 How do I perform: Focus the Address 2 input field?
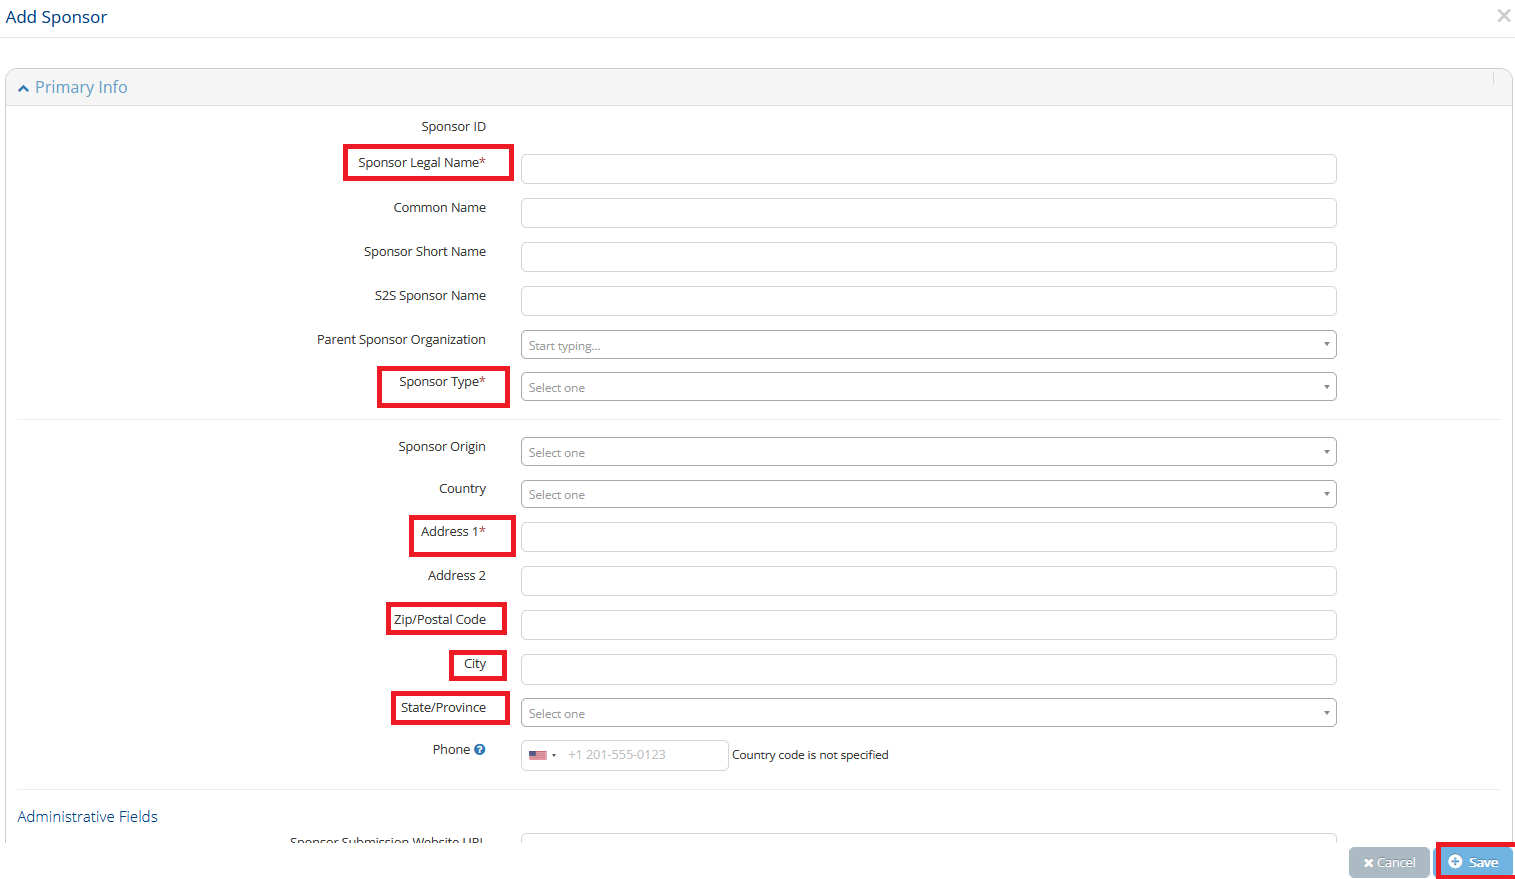click(928, 581)
